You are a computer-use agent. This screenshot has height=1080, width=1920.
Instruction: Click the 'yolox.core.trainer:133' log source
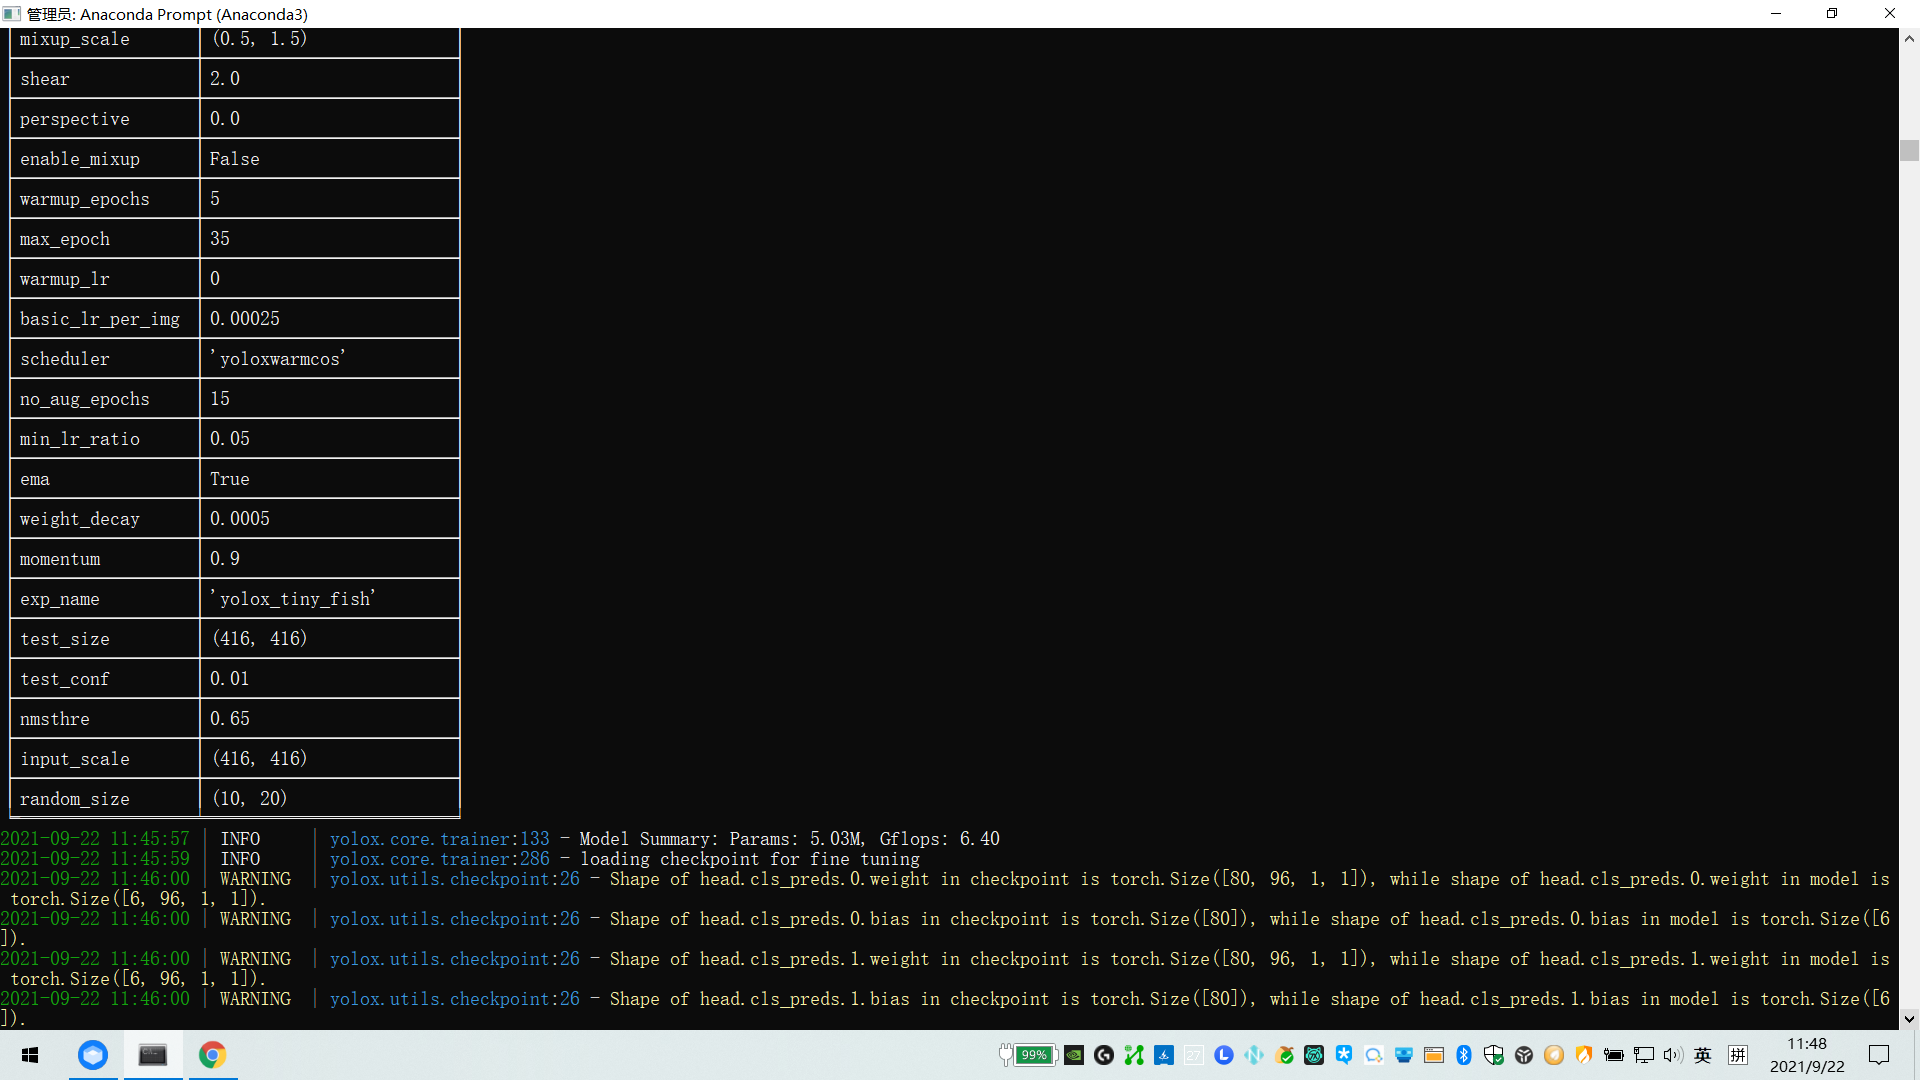[440, 839]
